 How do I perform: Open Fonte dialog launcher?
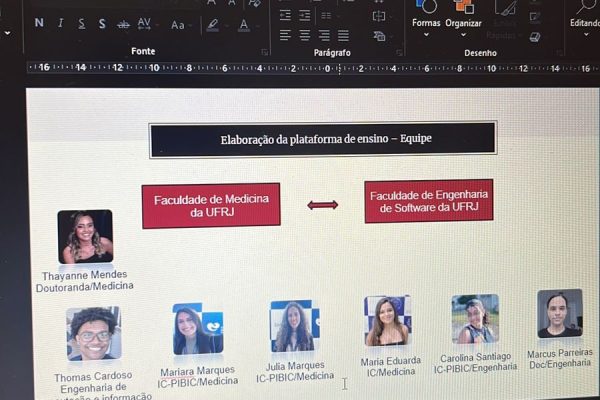tap(264, 51)
